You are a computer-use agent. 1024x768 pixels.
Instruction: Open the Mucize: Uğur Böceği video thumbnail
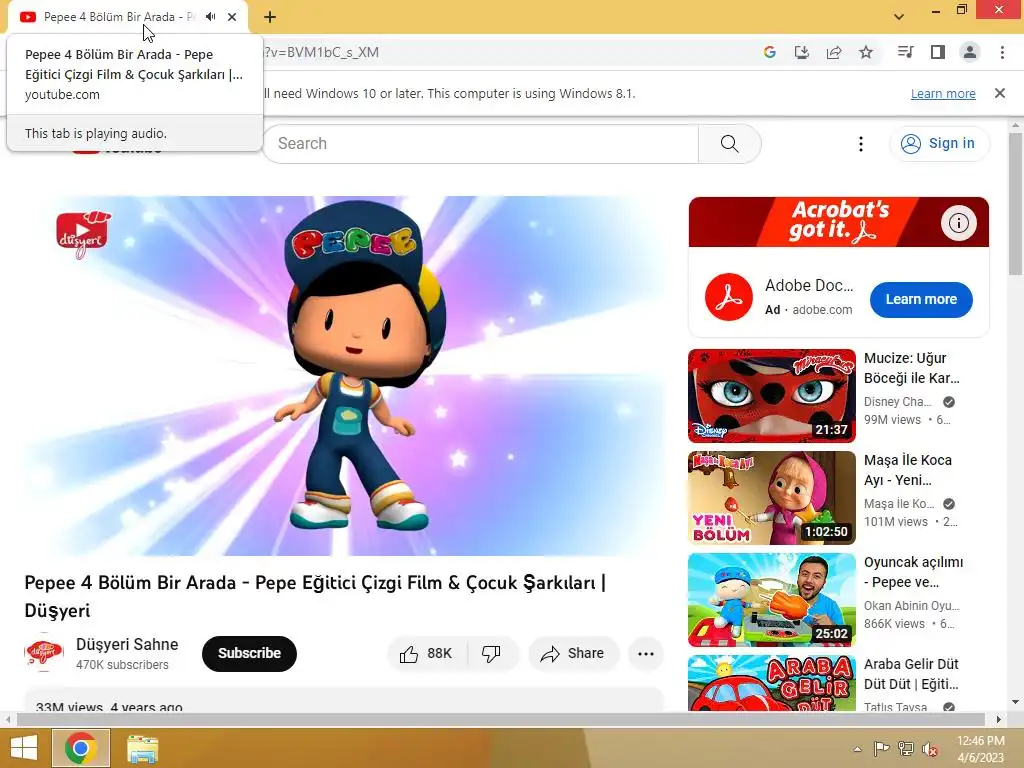click(771, 396)
